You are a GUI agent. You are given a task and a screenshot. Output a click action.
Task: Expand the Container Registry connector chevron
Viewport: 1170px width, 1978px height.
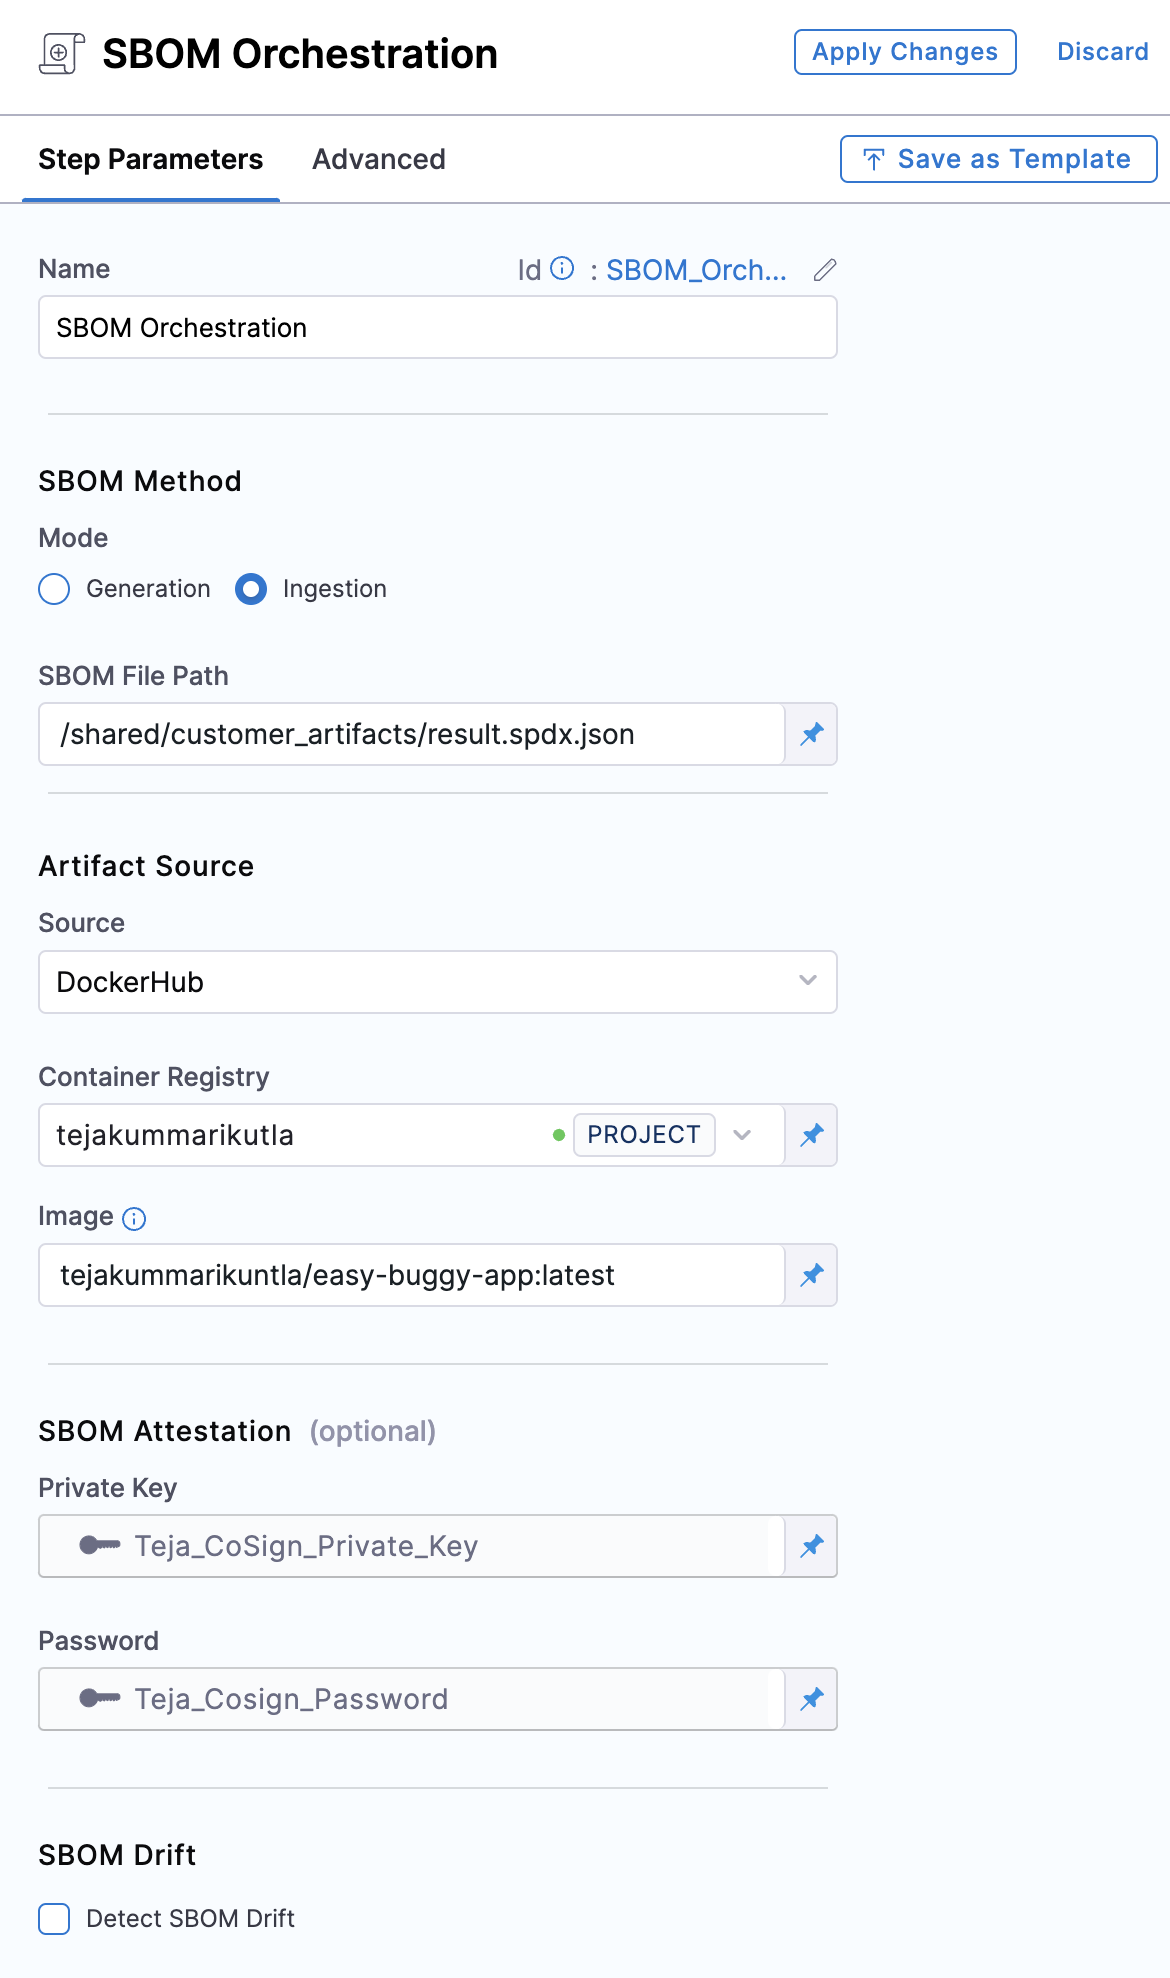click(742, 1135)
